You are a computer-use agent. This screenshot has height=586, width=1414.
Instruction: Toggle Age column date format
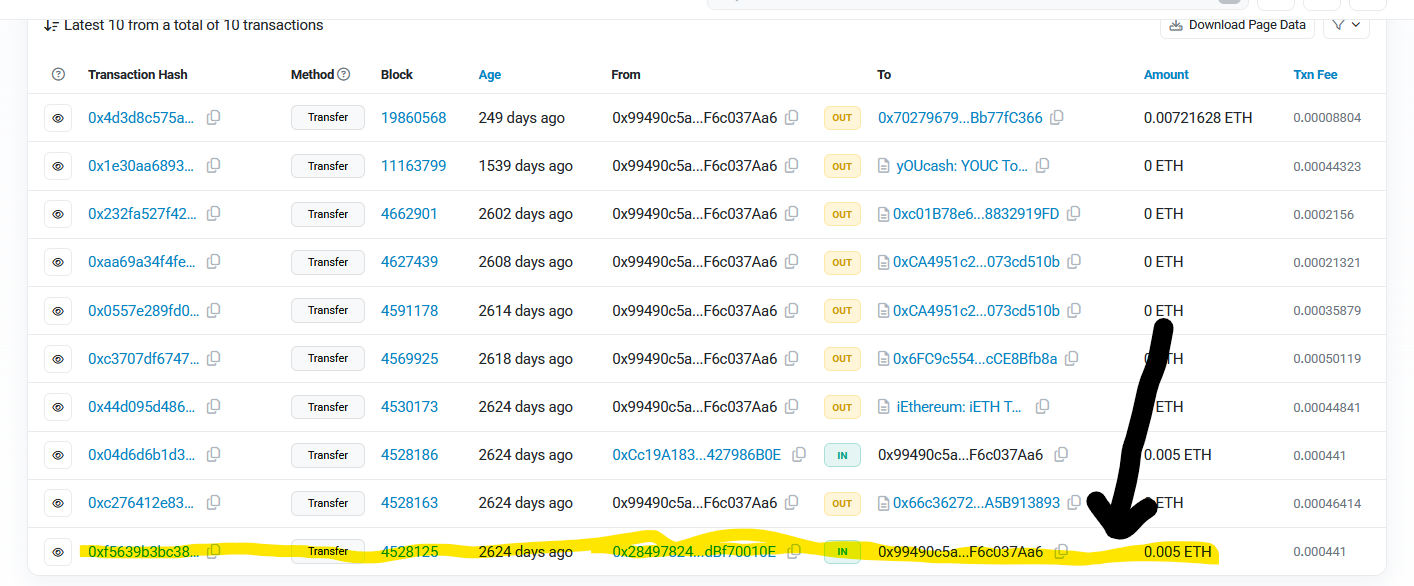tap(490, 75)
